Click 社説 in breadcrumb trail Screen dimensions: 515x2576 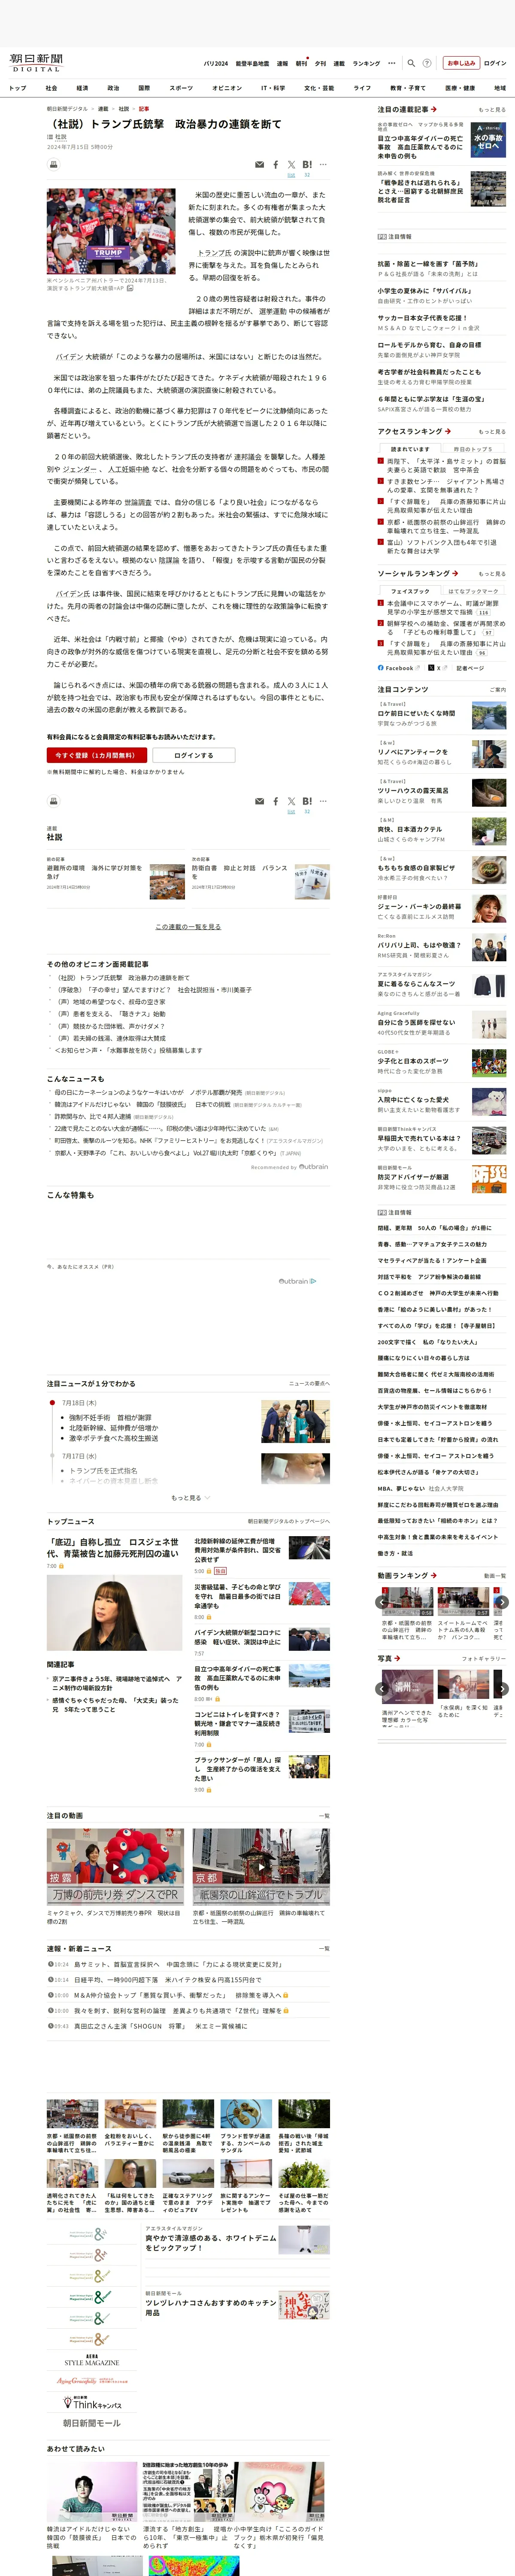coord(124,109)
